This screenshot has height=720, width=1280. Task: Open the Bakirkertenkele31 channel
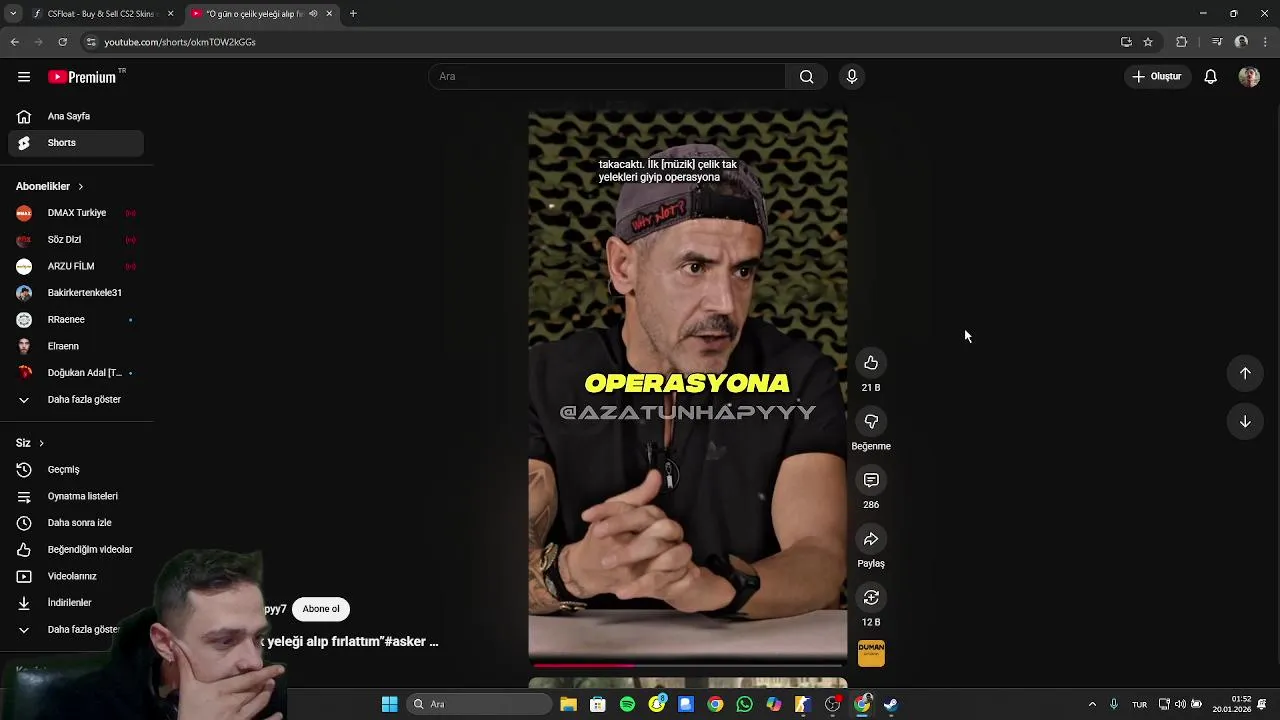76,293
